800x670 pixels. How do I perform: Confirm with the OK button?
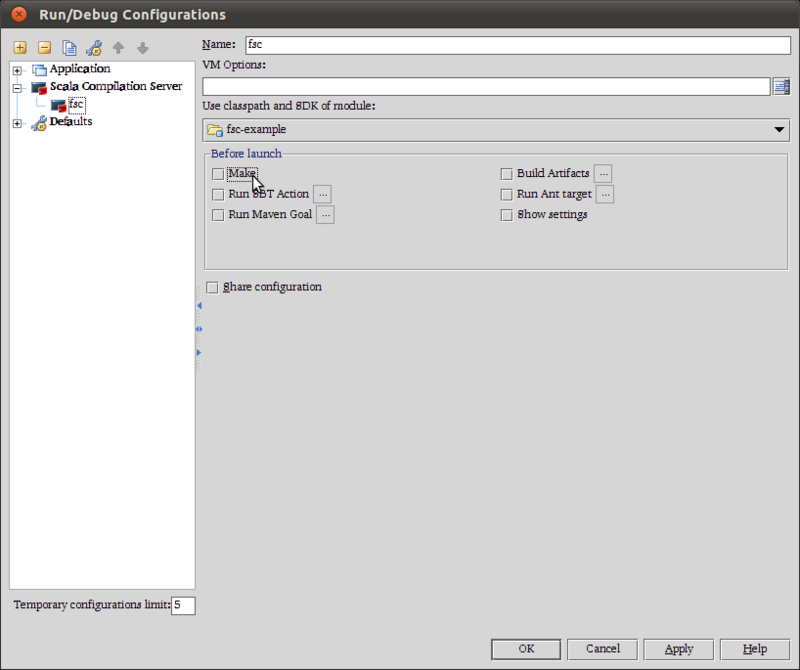[x=526, y=649]
